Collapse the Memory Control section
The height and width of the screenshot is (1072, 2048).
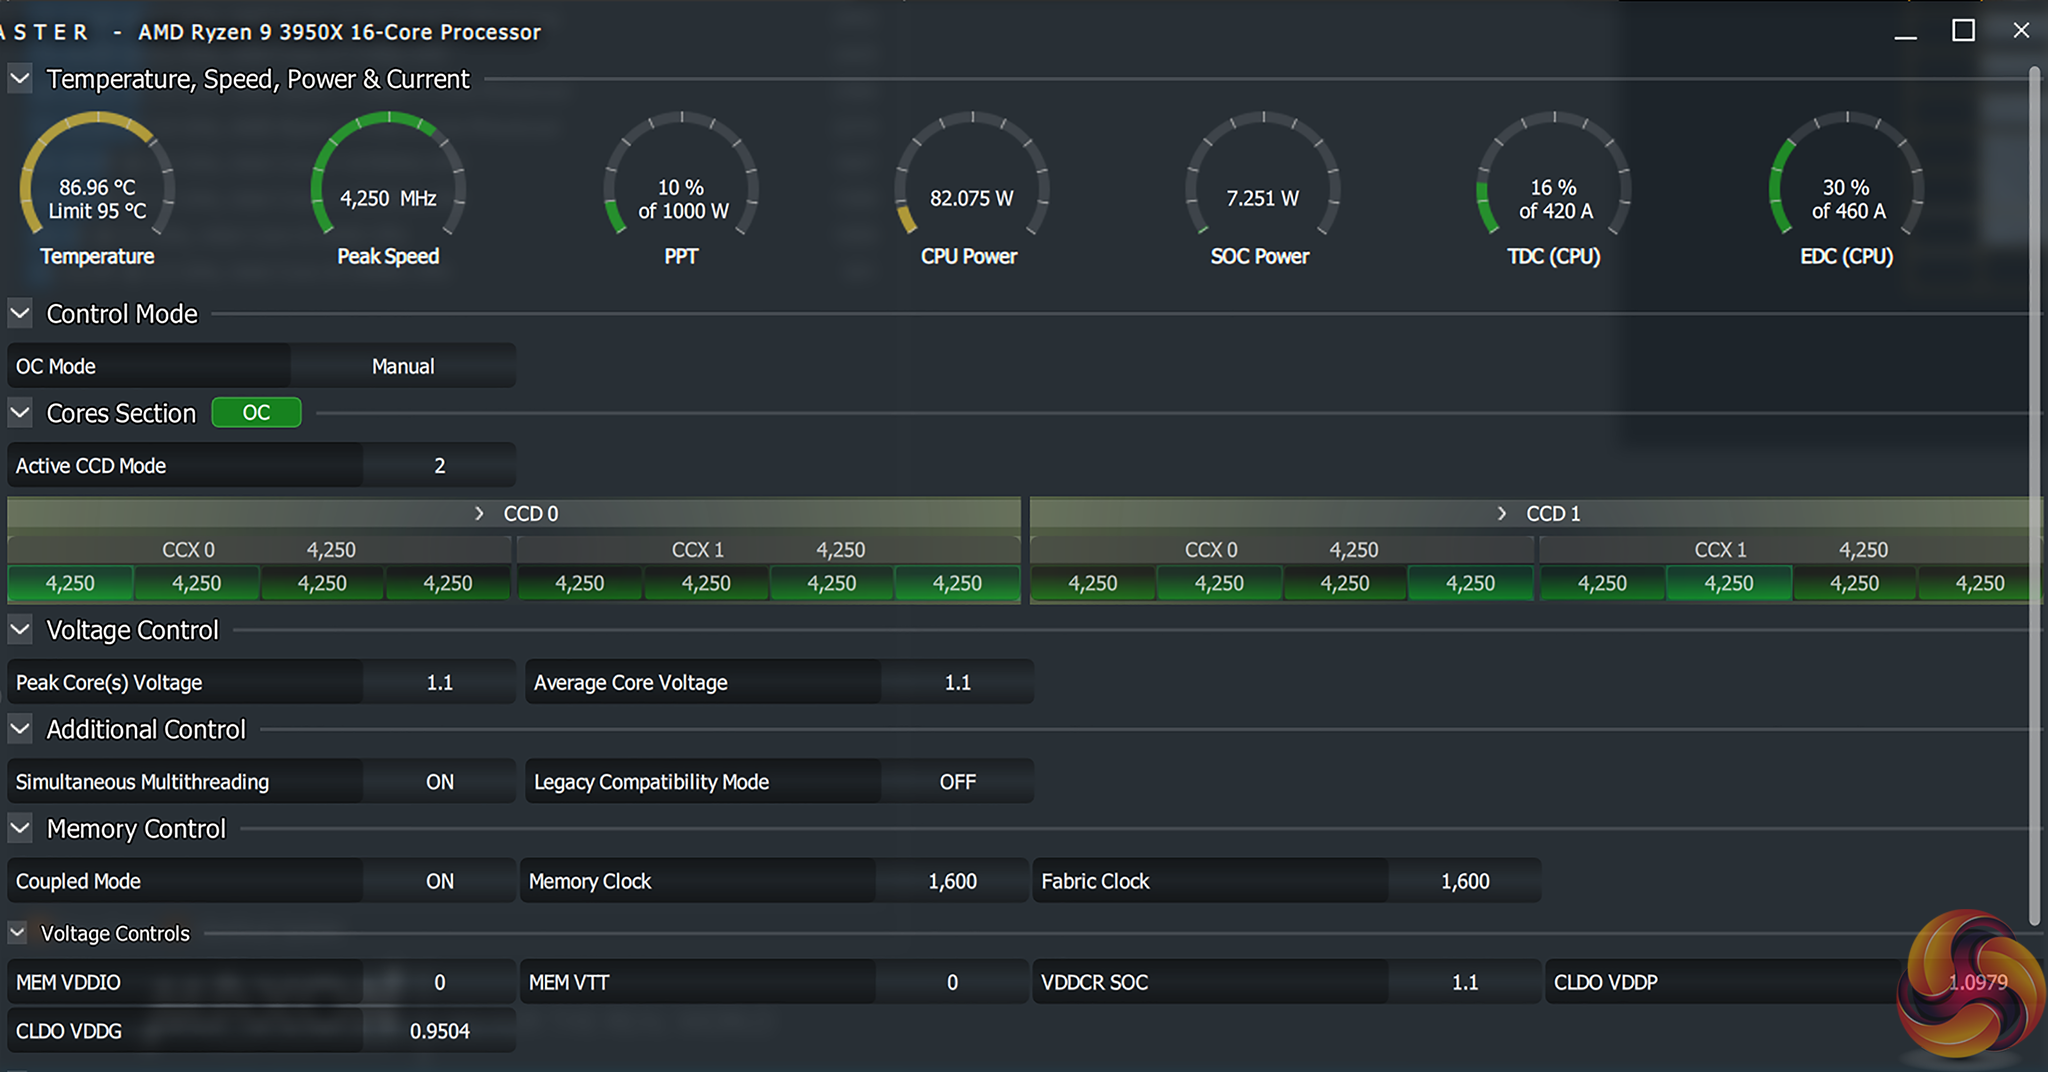[20, 829]
